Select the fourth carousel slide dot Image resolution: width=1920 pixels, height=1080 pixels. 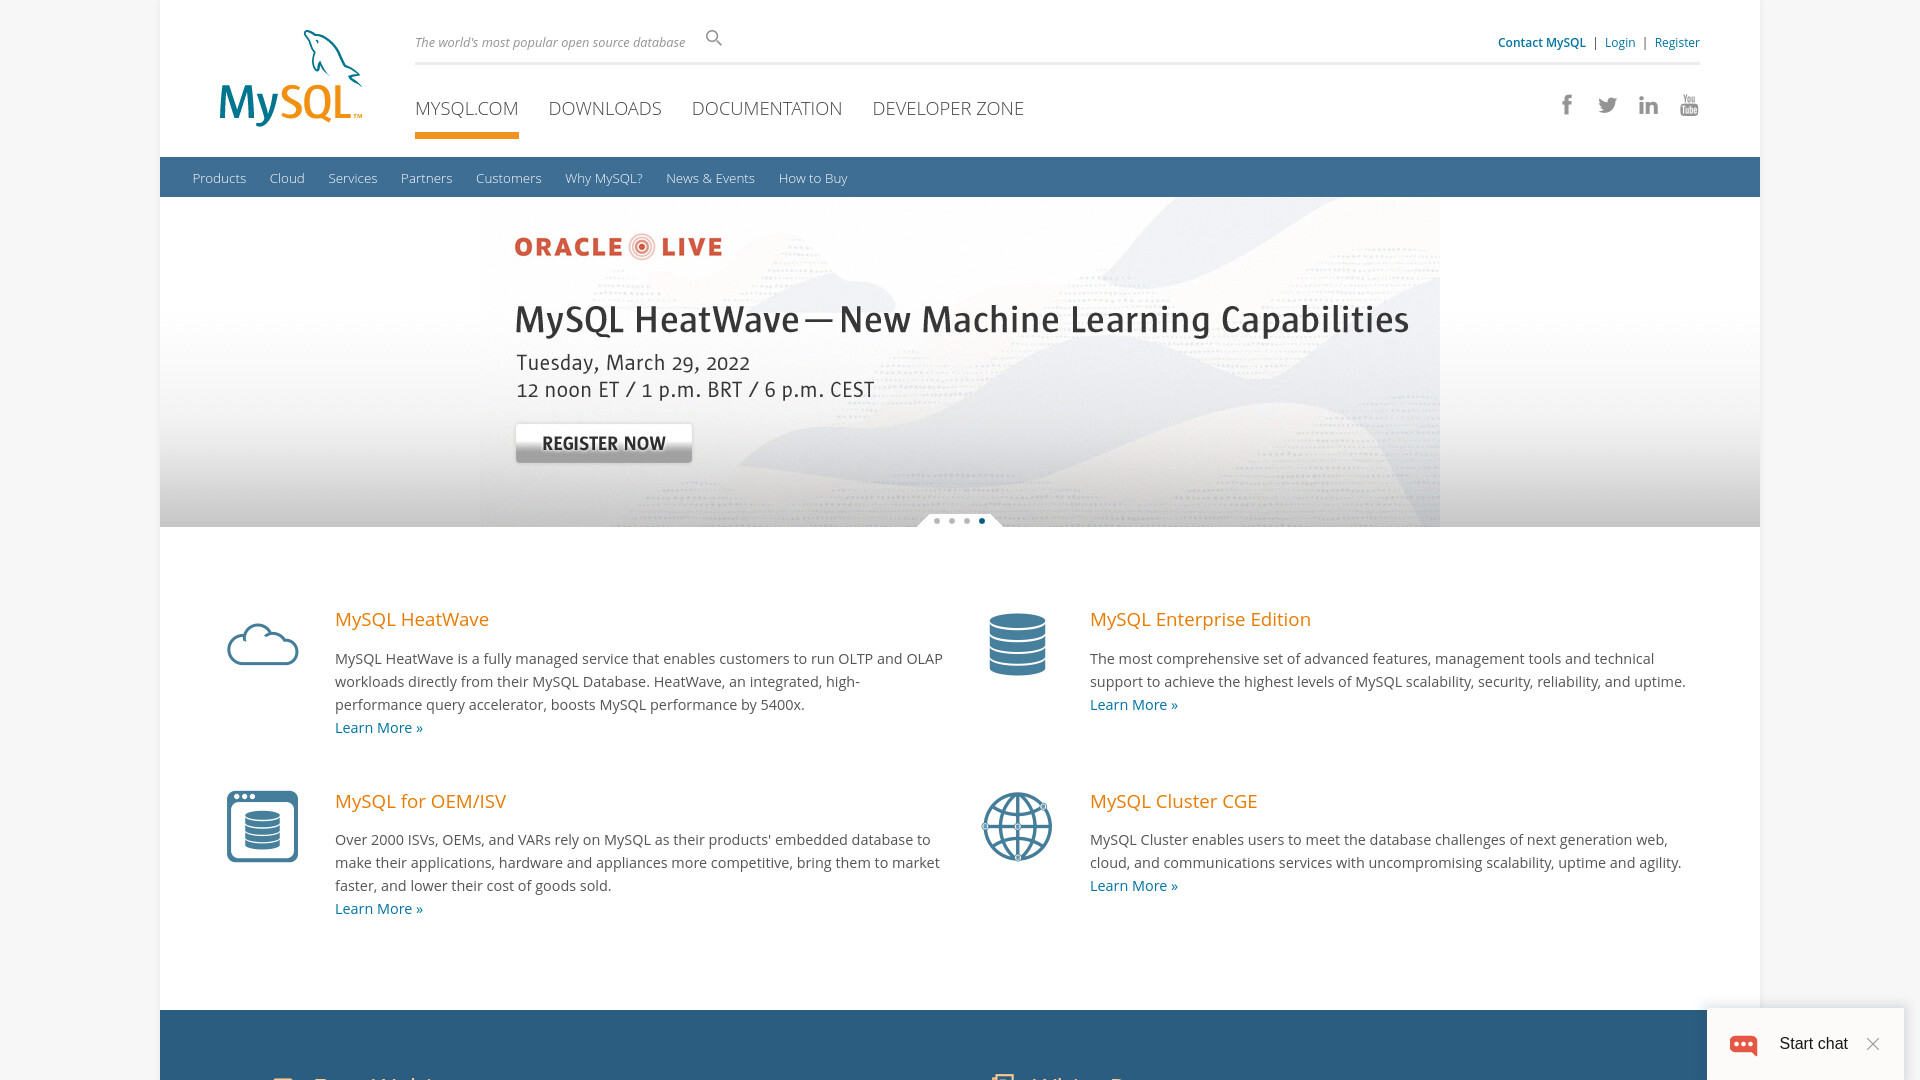click(x=982, y=521)
